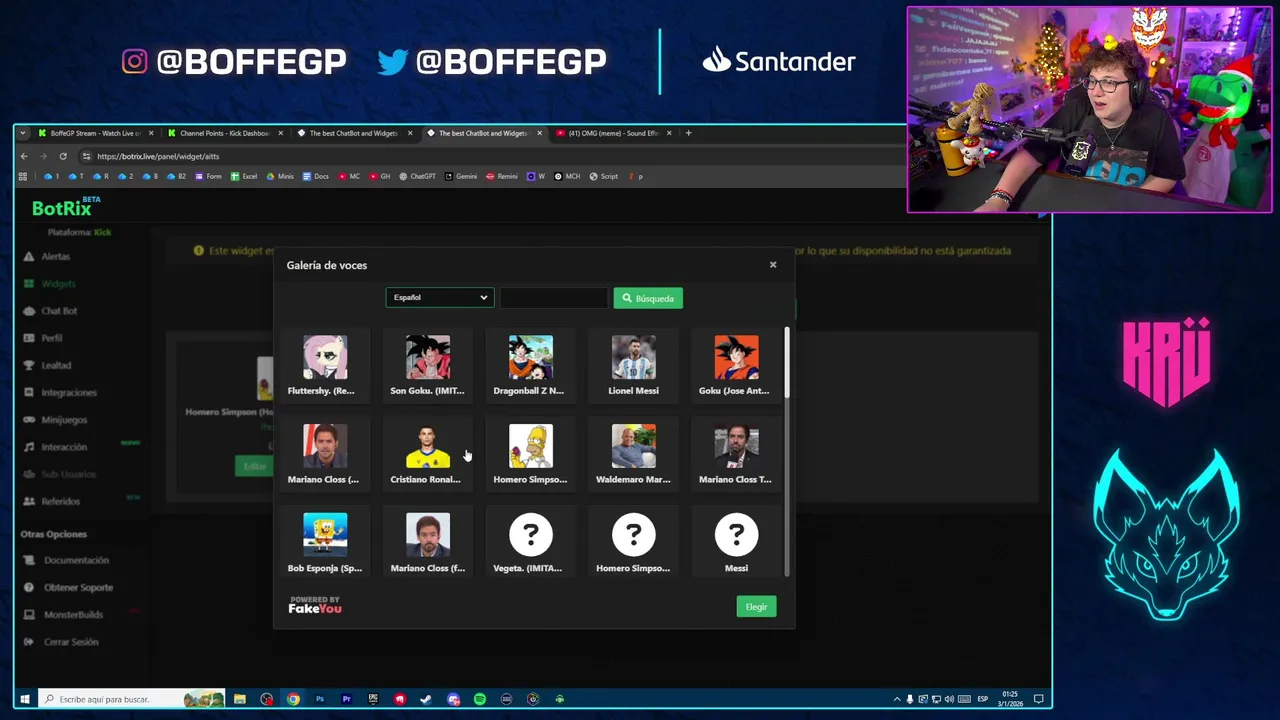1280x720 pixels.
Task: Open the ChatGPT bookmark
Action: click(417, 176)
